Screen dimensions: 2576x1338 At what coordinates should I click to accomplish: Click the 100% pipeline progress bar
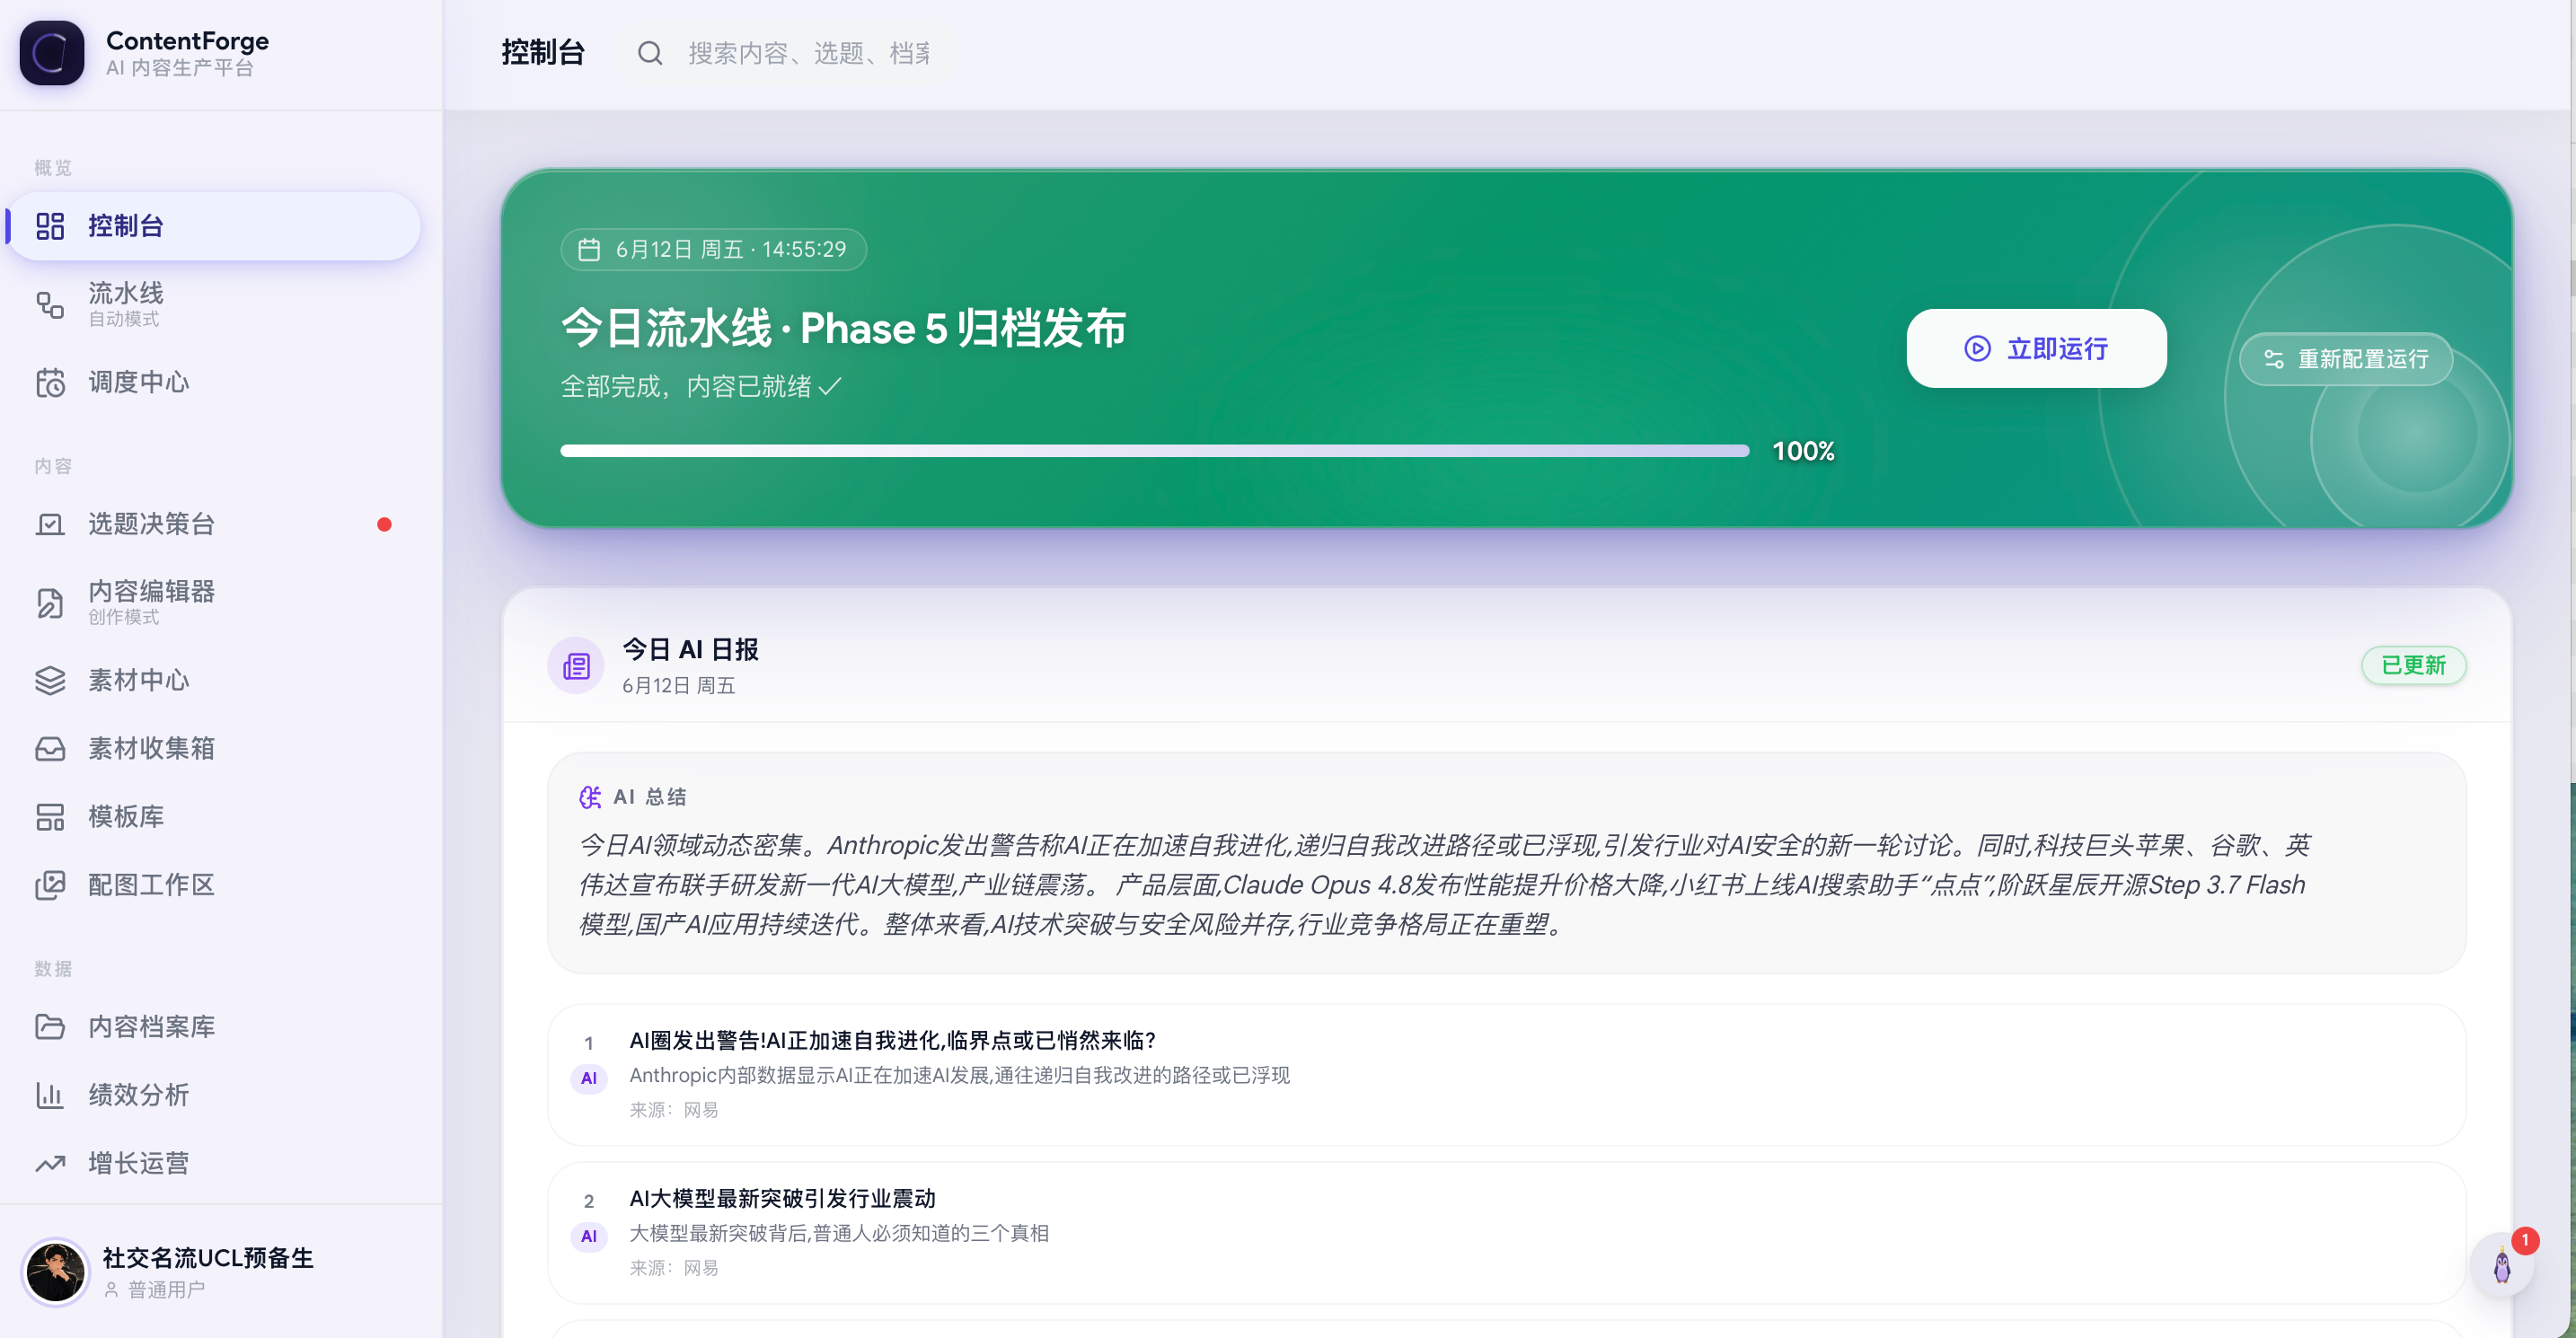tap(1155, 451)
